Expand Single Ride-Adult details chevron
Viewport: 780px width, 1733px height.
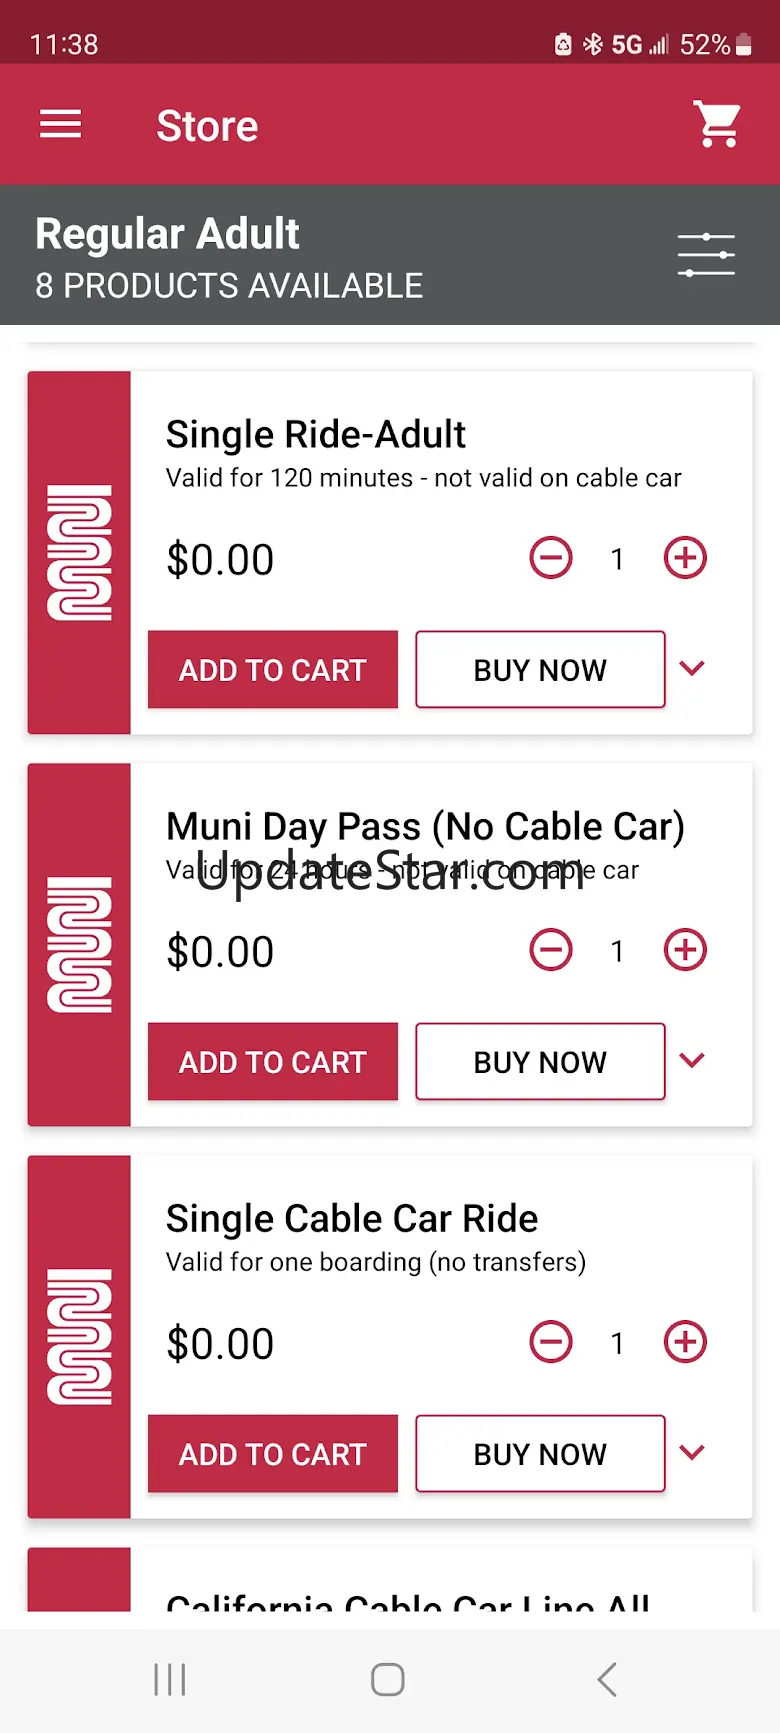coord(692,668)
